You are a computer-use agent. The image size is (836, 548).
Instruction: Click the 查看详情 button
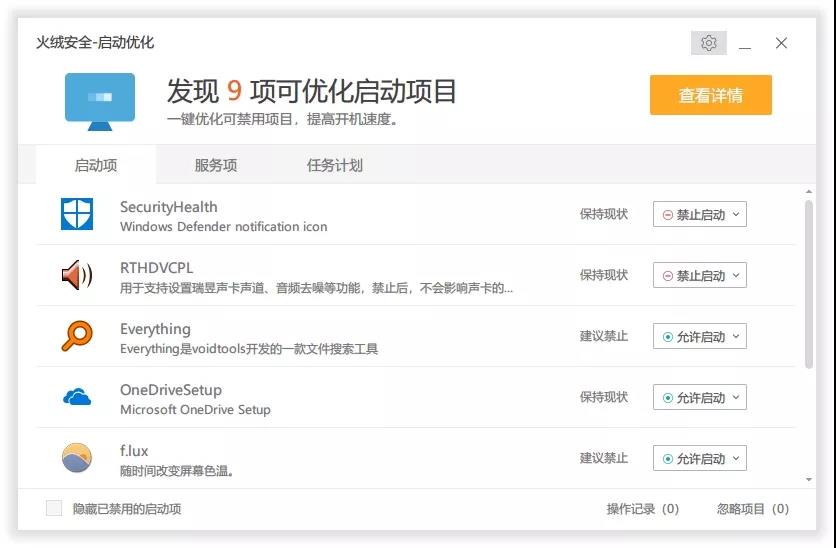[711, 95]
